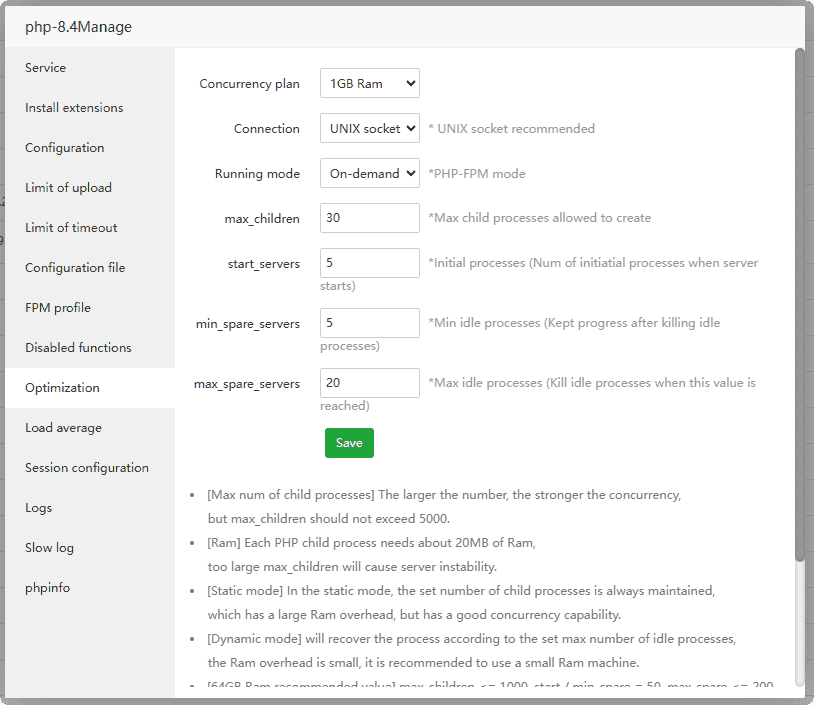Expand the Connection type dropdown
The width and height of the screenshot is (814, 705).
pyautogui.click(x=369, y=129)
